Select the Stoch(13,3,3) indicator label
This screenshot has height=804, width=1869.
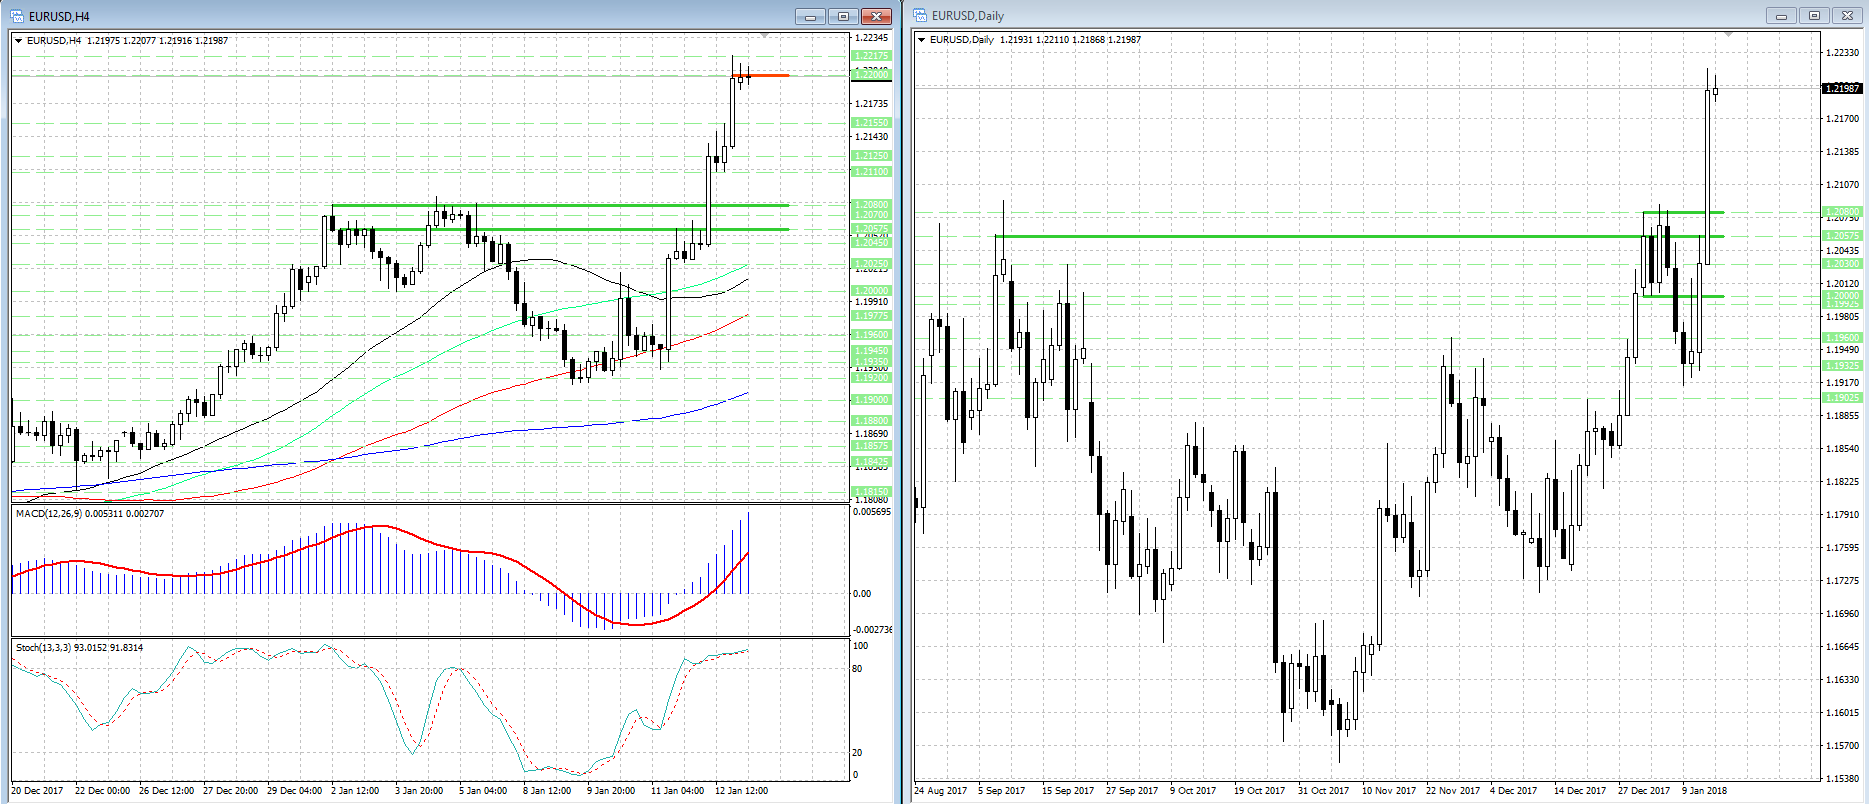click(x=79, y=647)
